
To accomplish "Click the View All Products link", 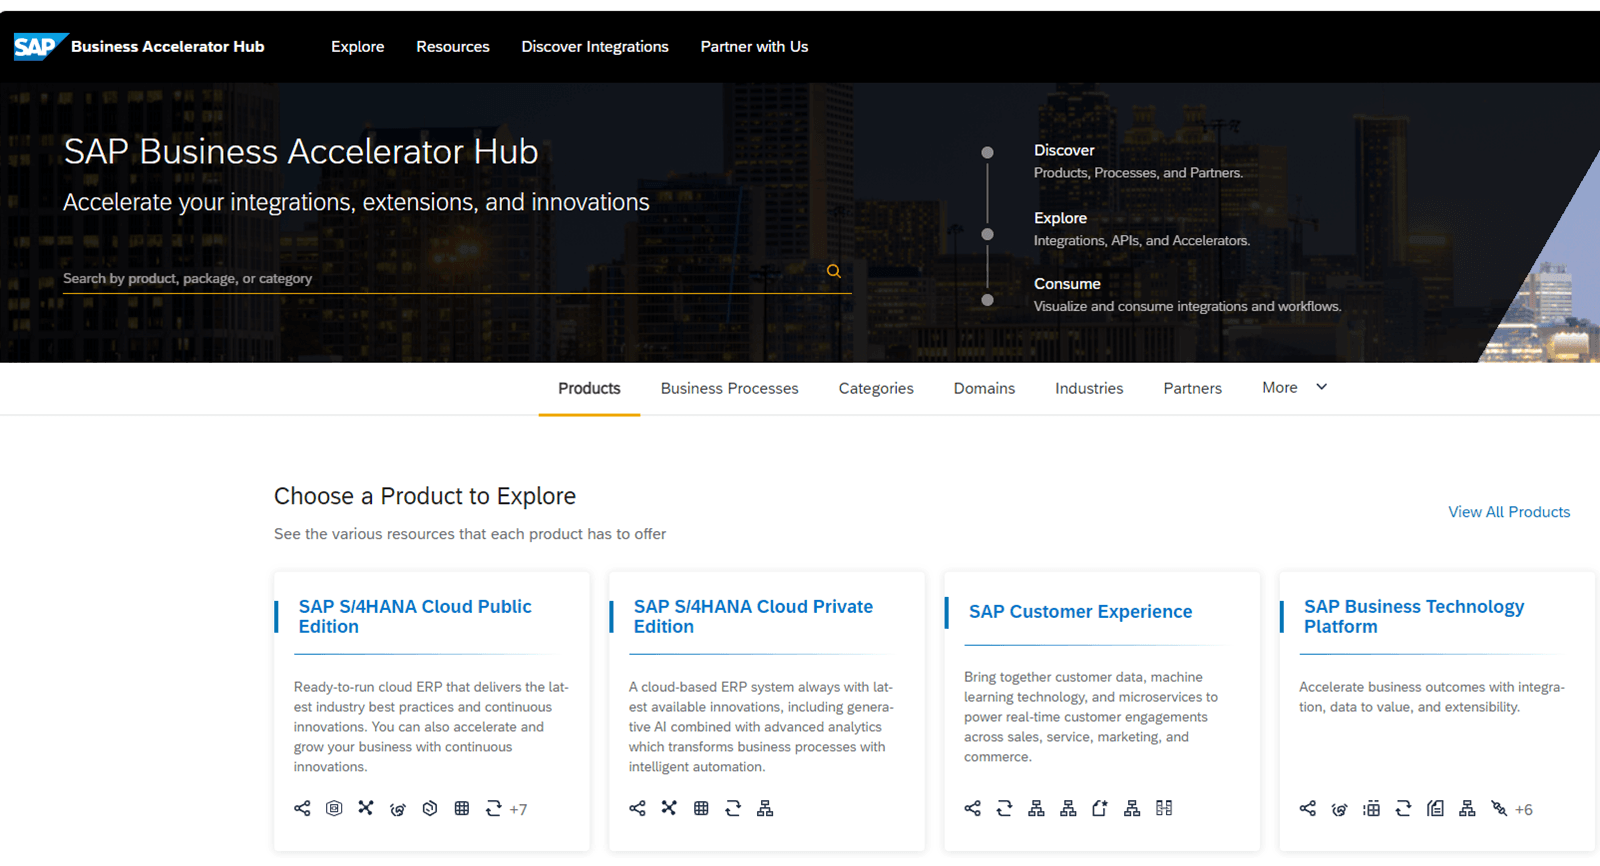I will click(x=1509, y=512).
